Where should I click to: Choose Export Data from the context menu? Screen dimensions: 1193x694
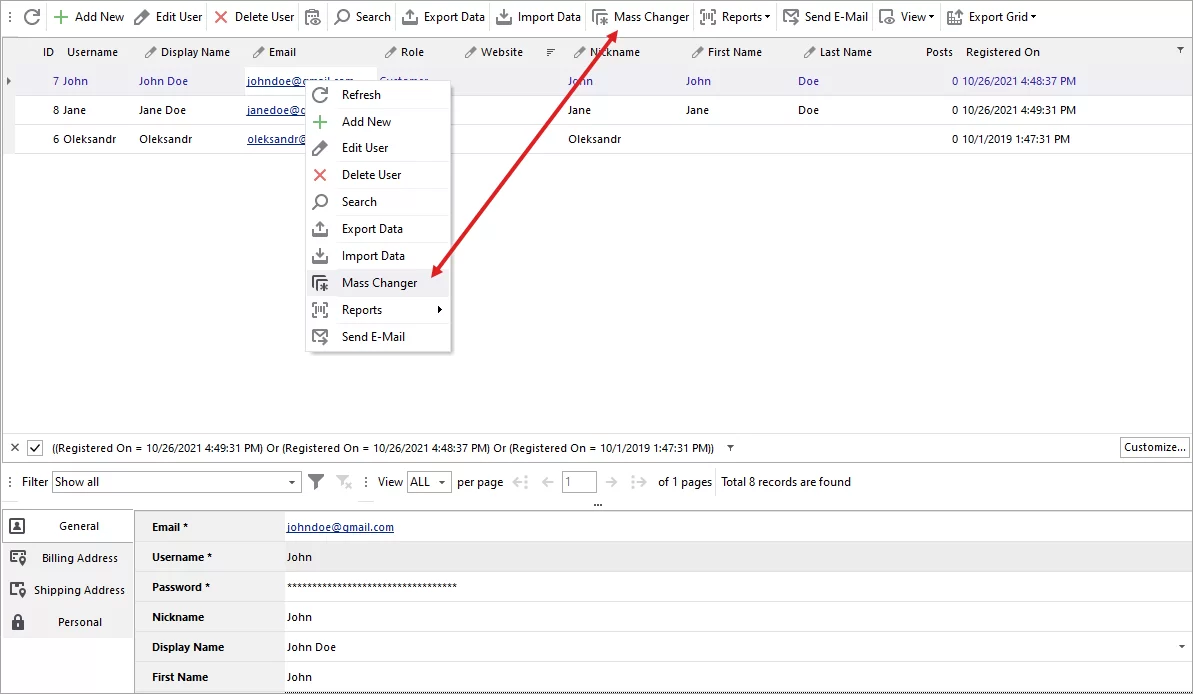(372, 229)
